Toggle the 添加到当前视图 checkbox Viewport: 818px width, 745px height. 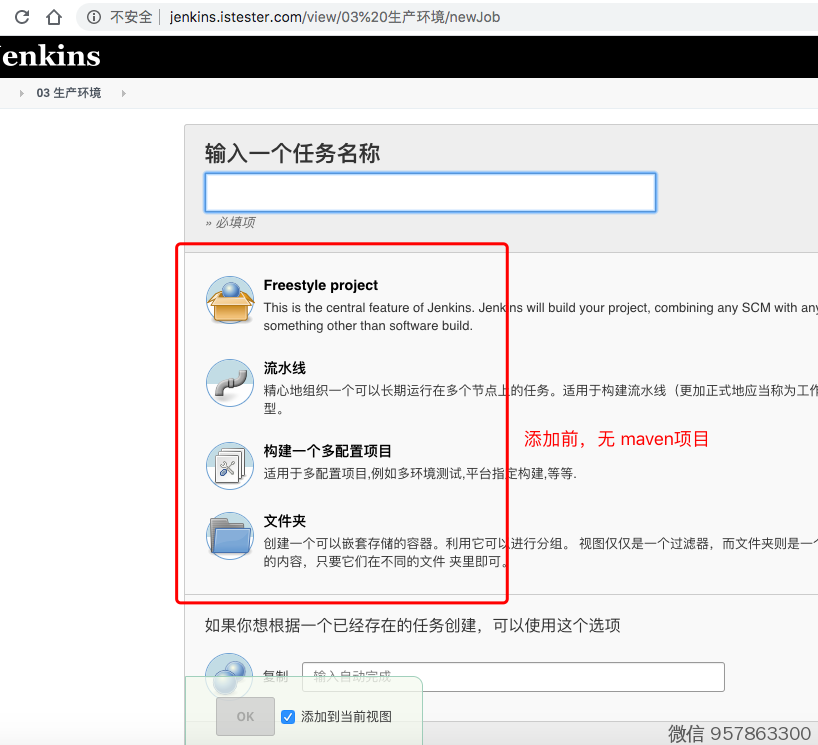pos(288,716)
